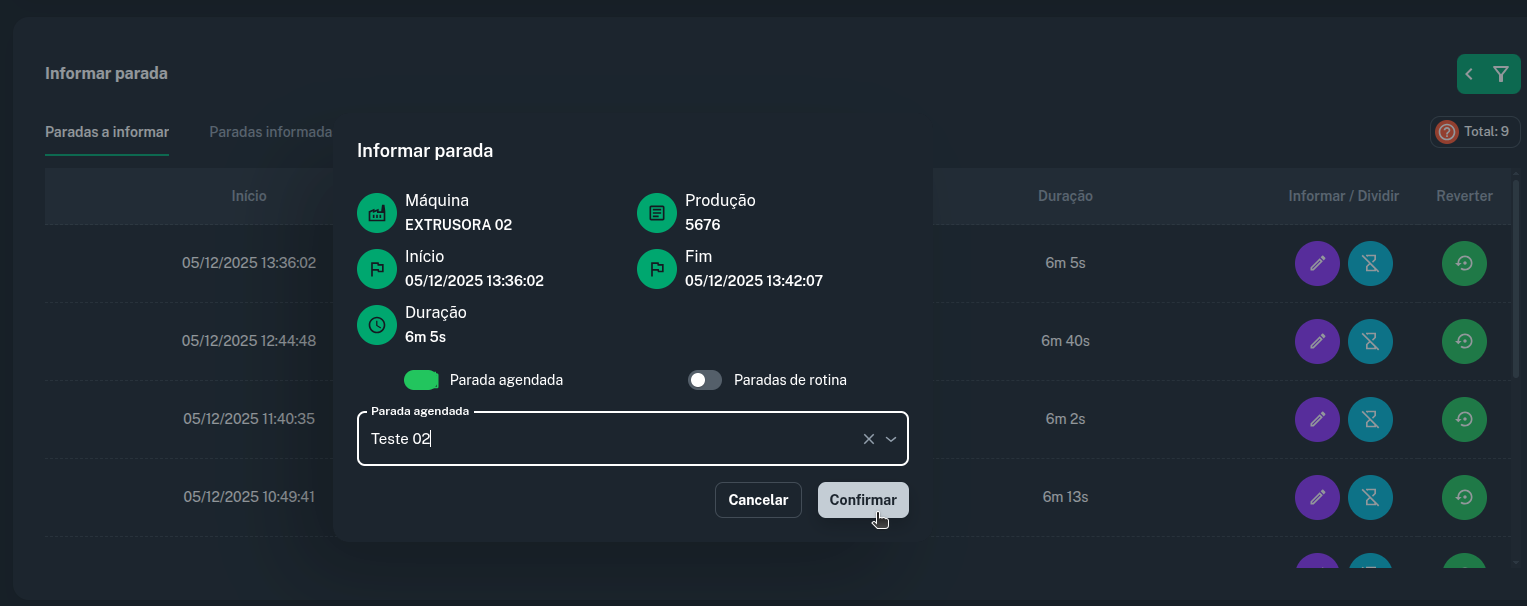Revert the 6m 2s stoppage with undo icon
The image size is (1527, 606).
(x=1464, y=419)
